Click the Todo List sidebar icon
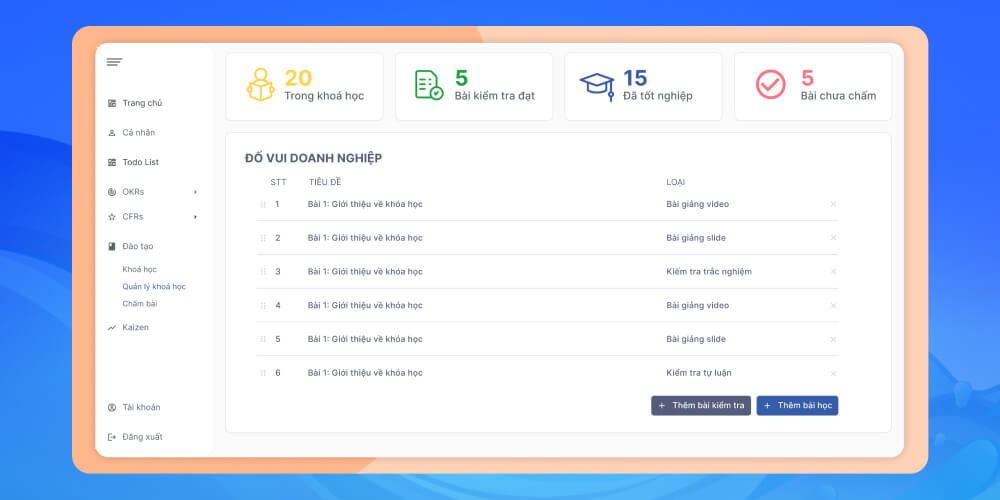Viewport: 1000px width, 500px height. pos(112,163)
